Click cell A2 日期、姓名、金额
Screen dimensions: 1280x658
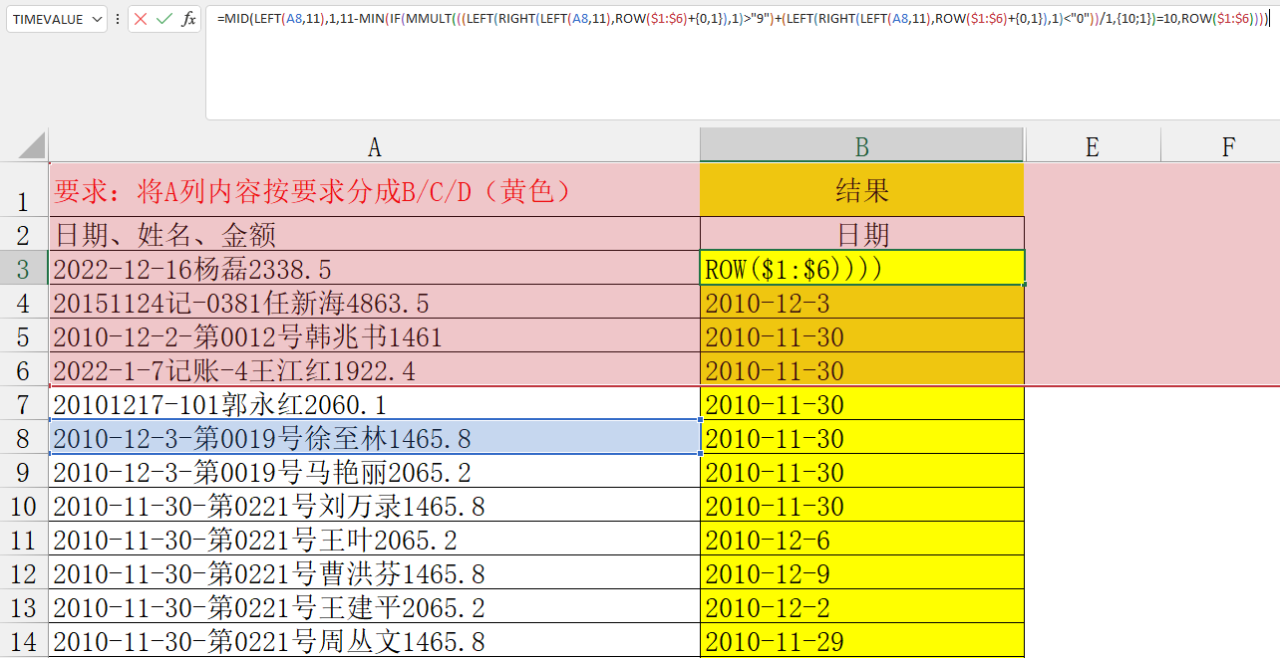coord(374,234)
